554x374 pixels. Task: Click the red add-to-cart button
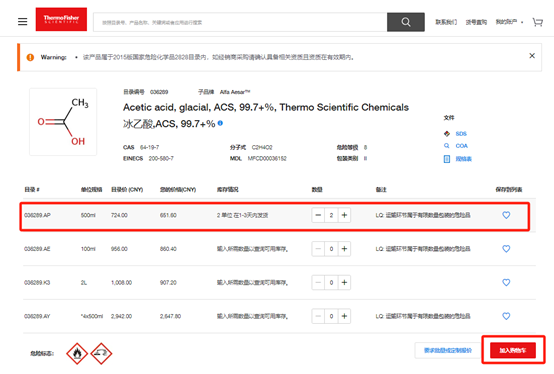(x=513, y=350)
